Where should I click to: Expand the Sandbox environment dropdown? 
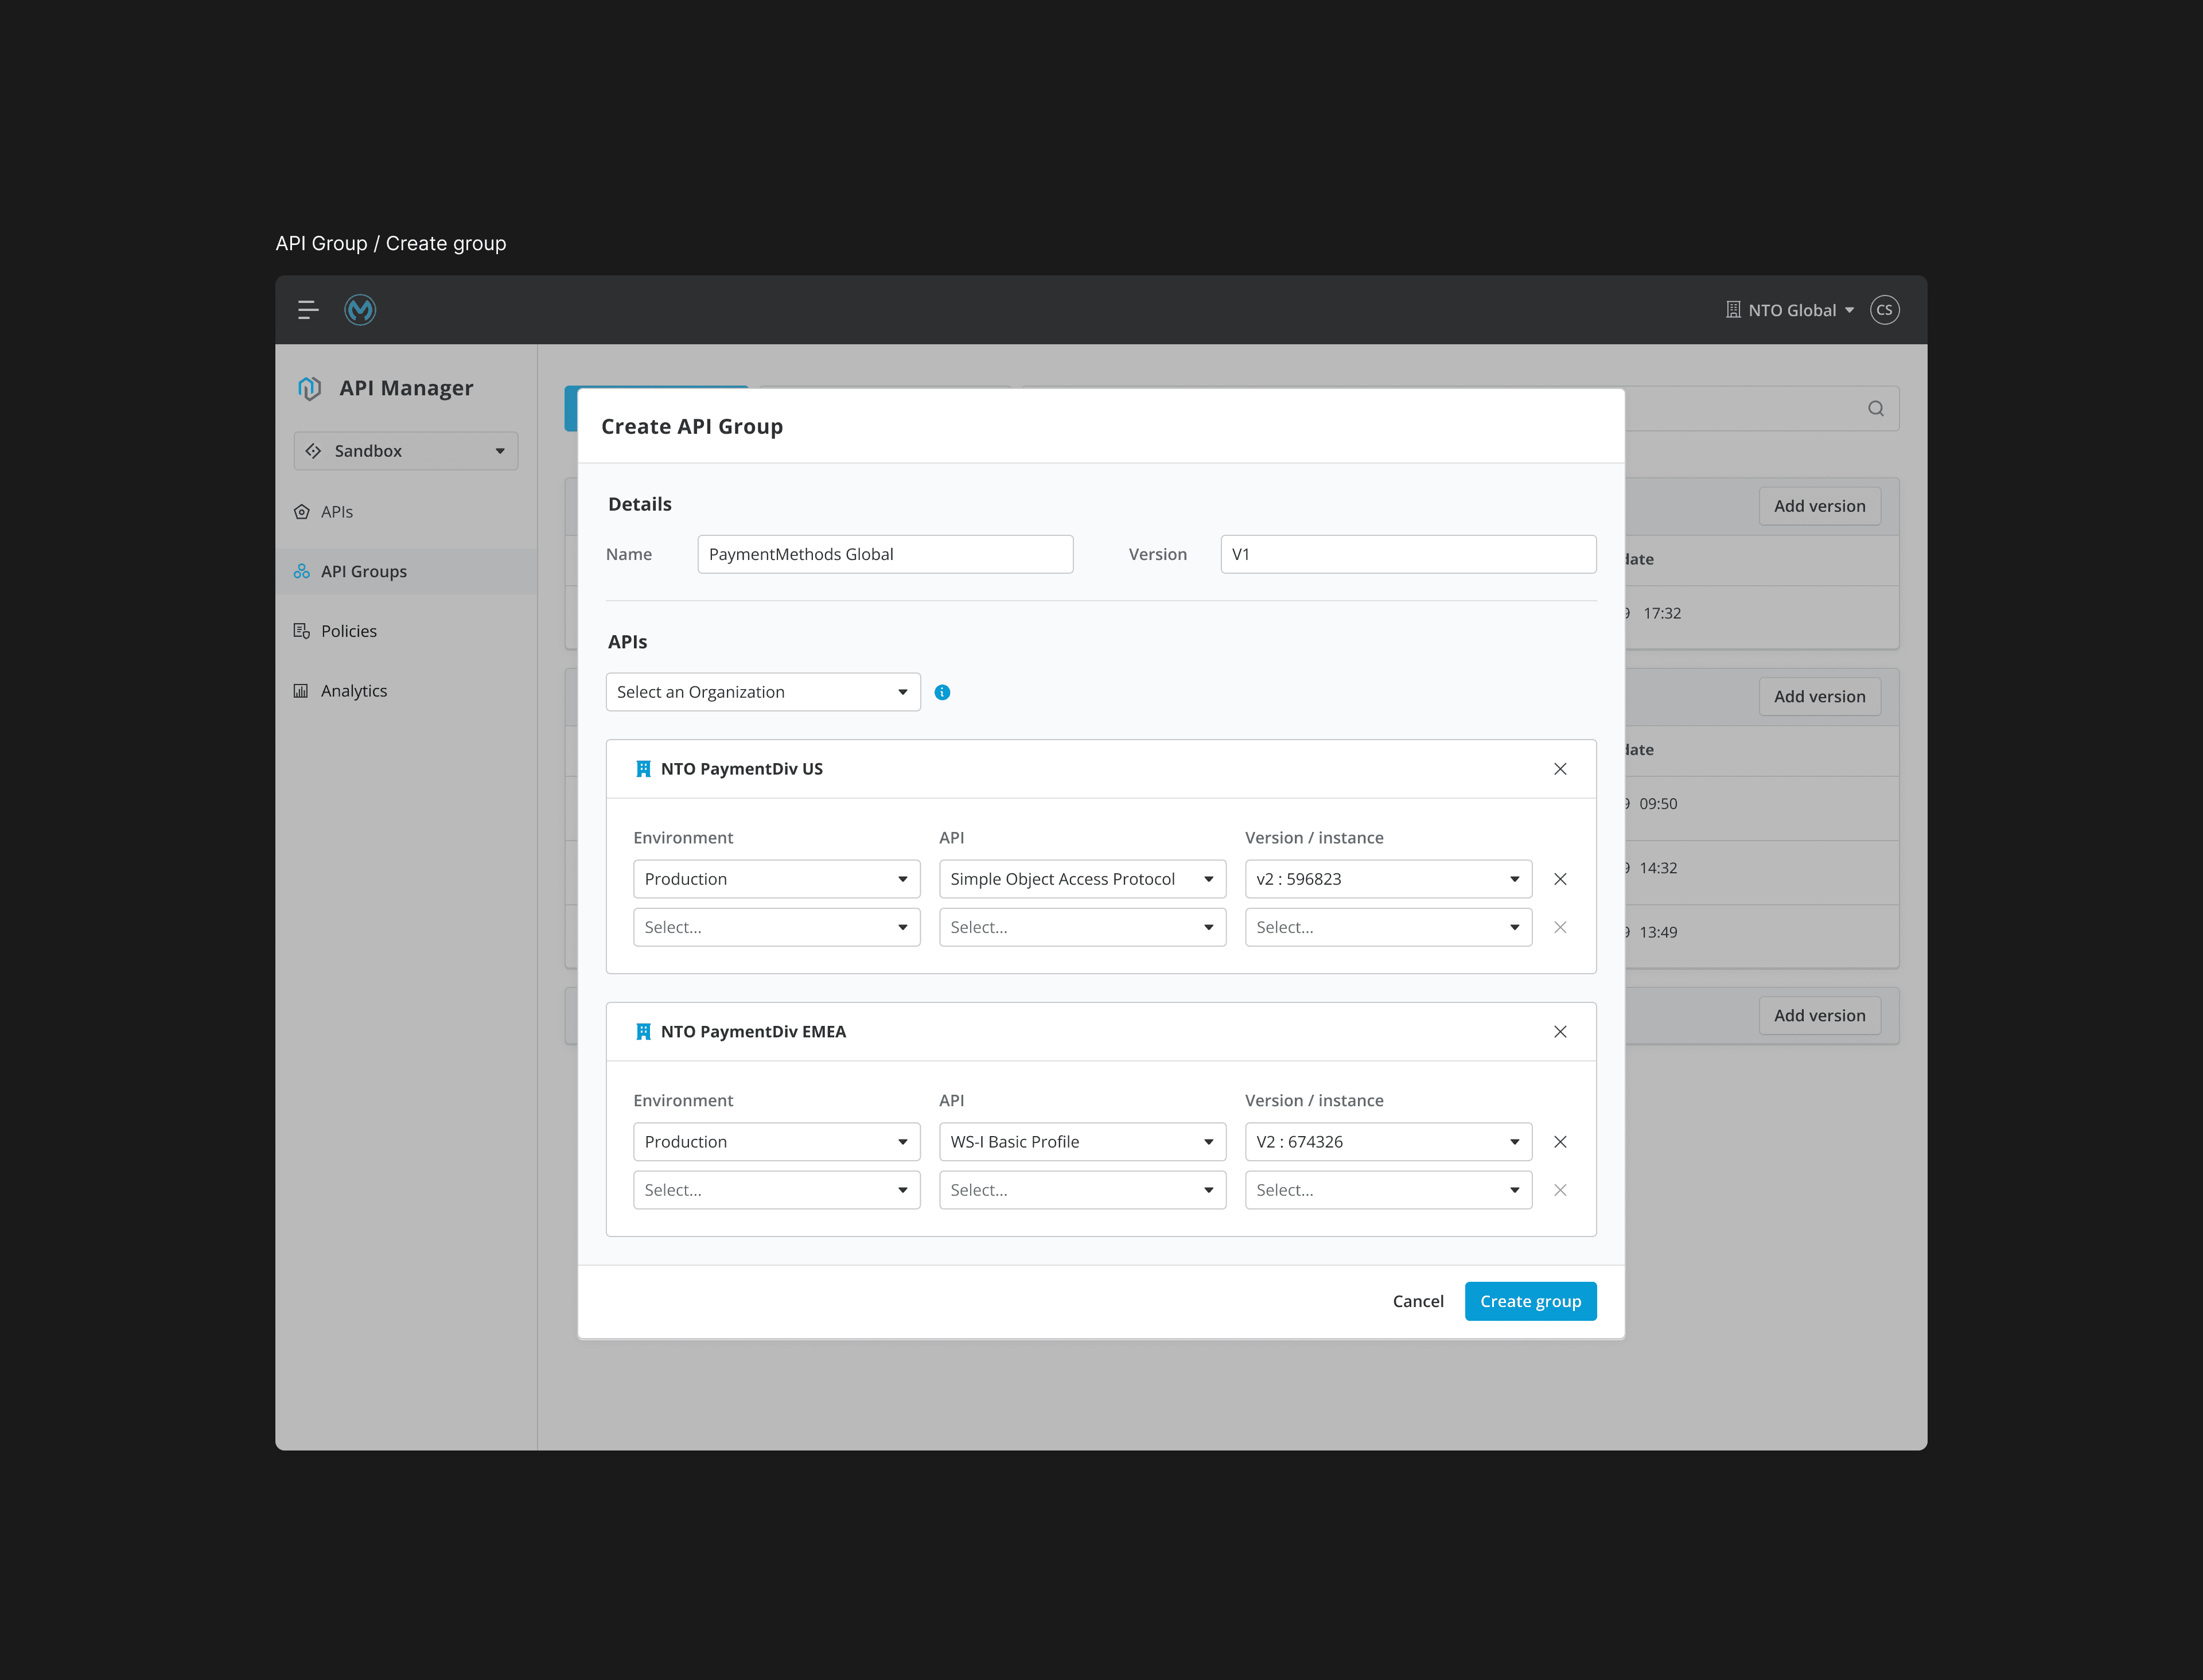(405, 451)
